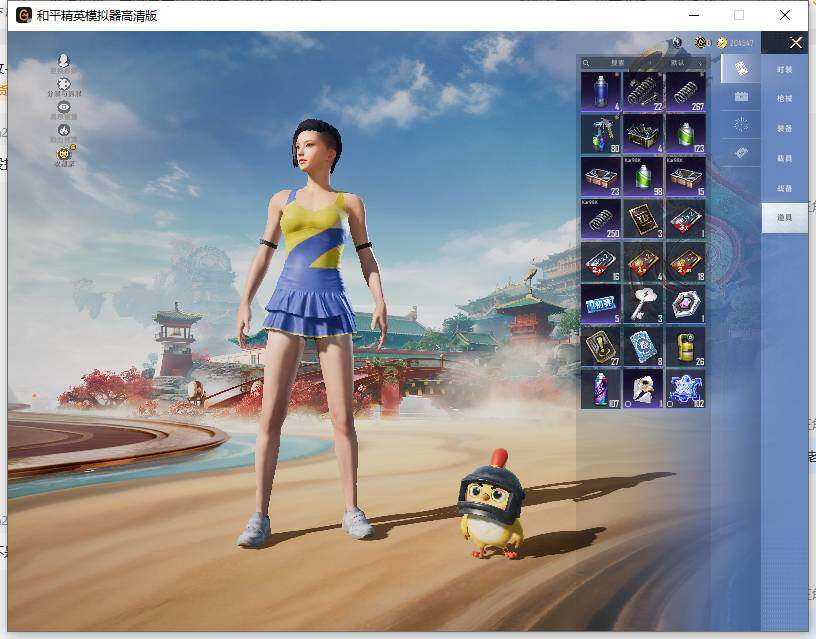816x639 pixels.
Task: Open the selected 道具 items category tab
Action: [784, 218]
